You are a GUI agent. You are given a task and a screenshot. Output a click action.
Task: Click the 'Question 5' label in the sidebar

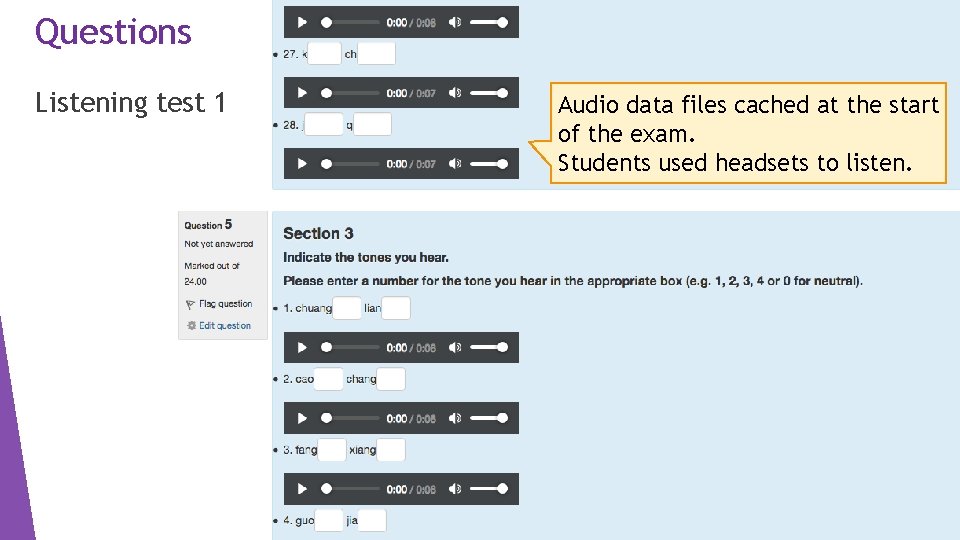click(208, 225)
